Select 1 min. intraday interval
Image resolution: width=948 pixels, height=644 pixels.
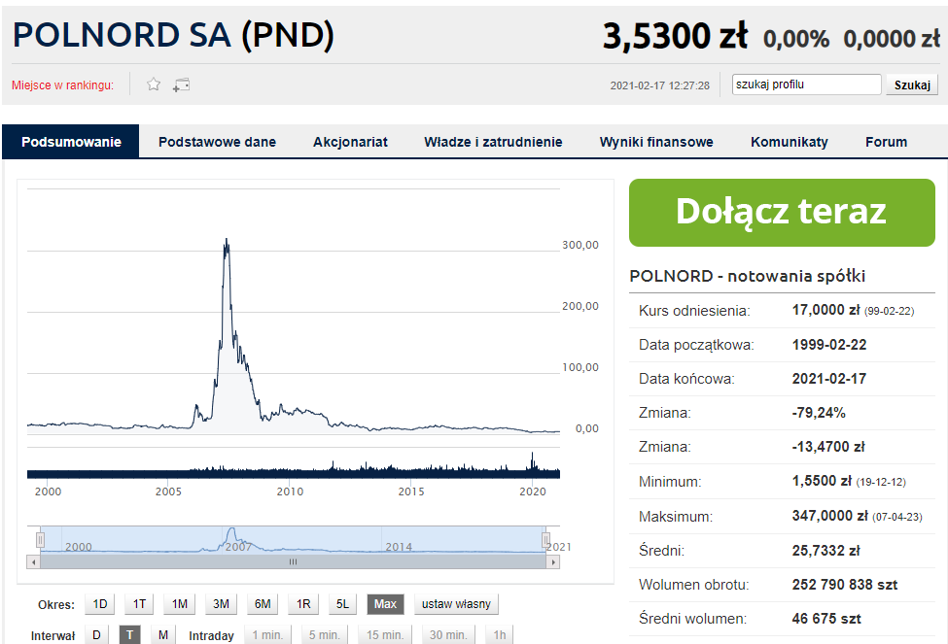267,635
